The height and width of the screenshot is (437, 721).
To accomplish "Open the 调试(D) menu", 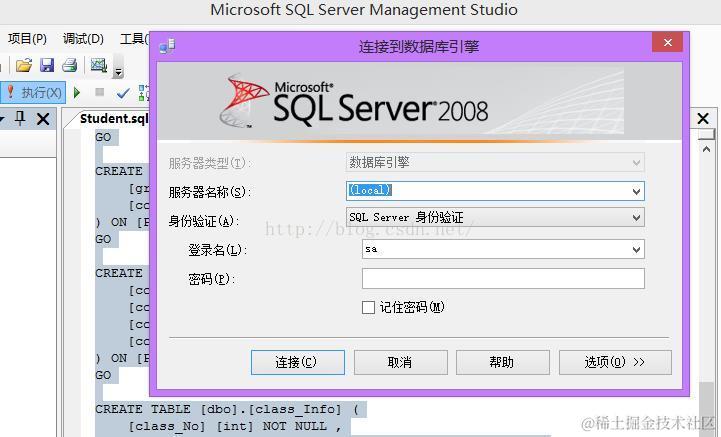I will click(83, 39).
